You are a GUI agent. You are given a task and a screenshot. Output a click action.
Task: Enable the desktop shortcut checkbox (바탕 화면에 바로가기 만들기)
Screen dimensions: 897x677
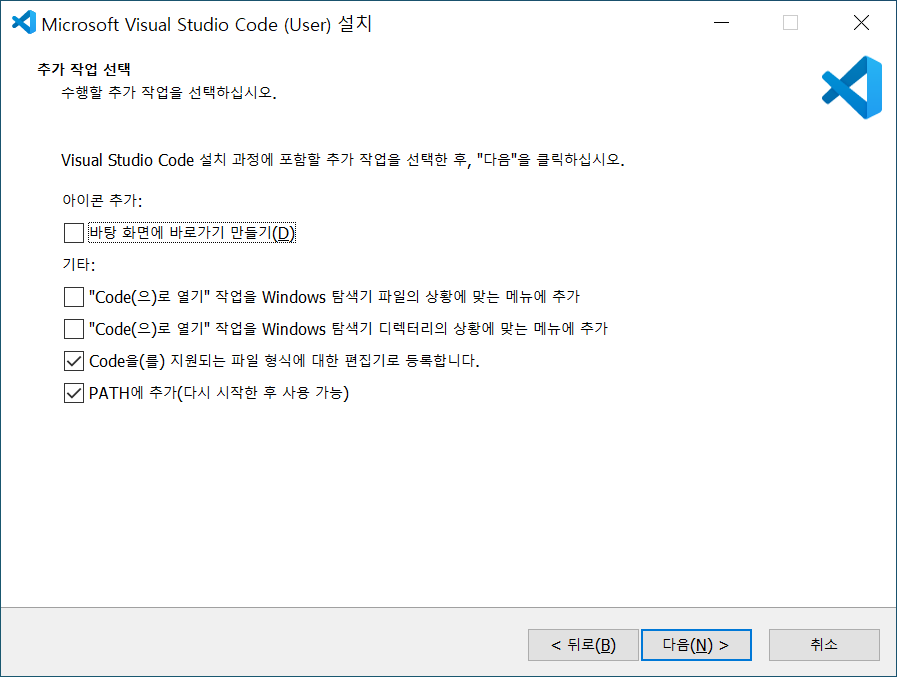point(74,233)
